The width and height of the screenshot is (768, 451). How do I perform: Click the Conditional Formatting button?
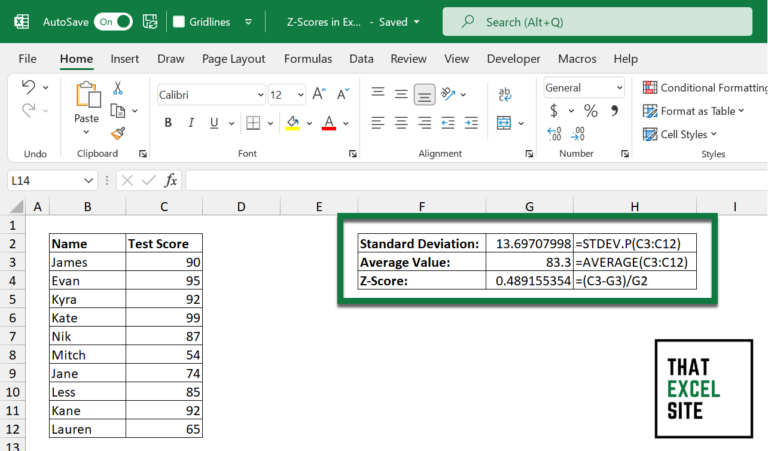click(x=700, y=88)
